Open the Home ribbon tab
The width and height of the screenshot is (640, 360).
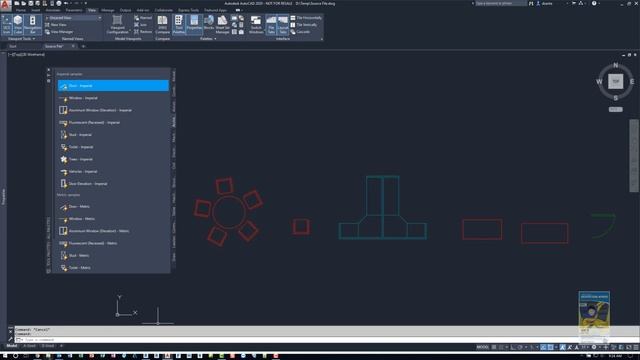click(21, 10)
